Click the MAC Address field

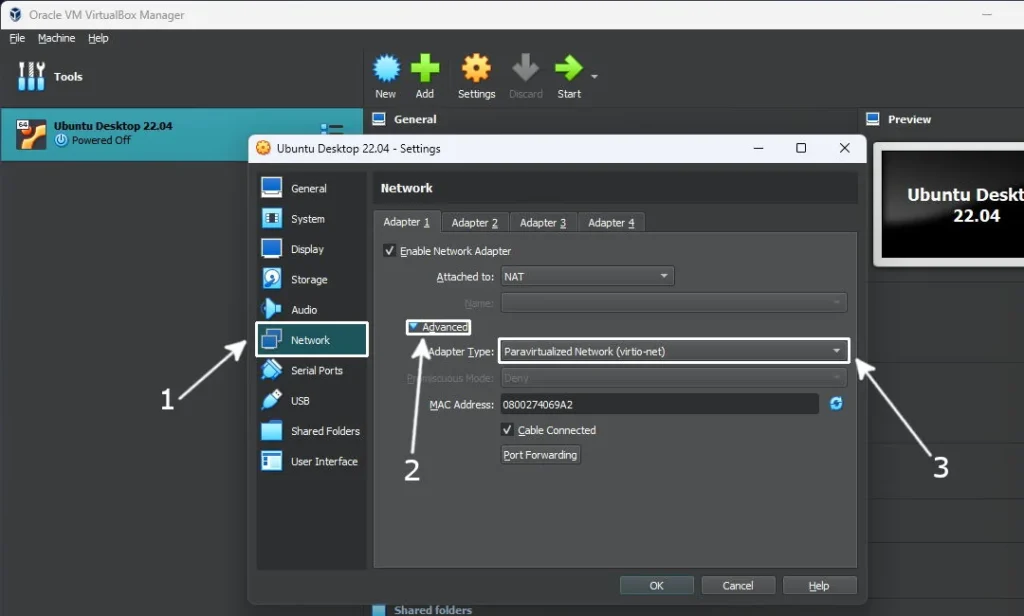click(660, 404)
